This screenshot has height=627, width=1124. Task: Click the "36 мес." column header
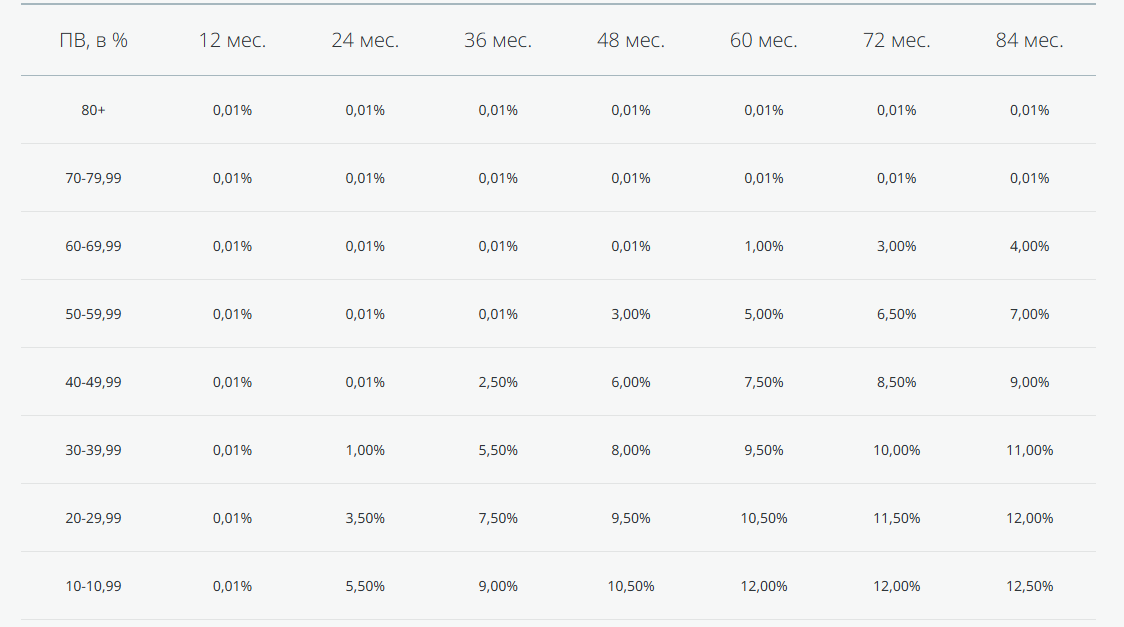click(x=498, y=41)
